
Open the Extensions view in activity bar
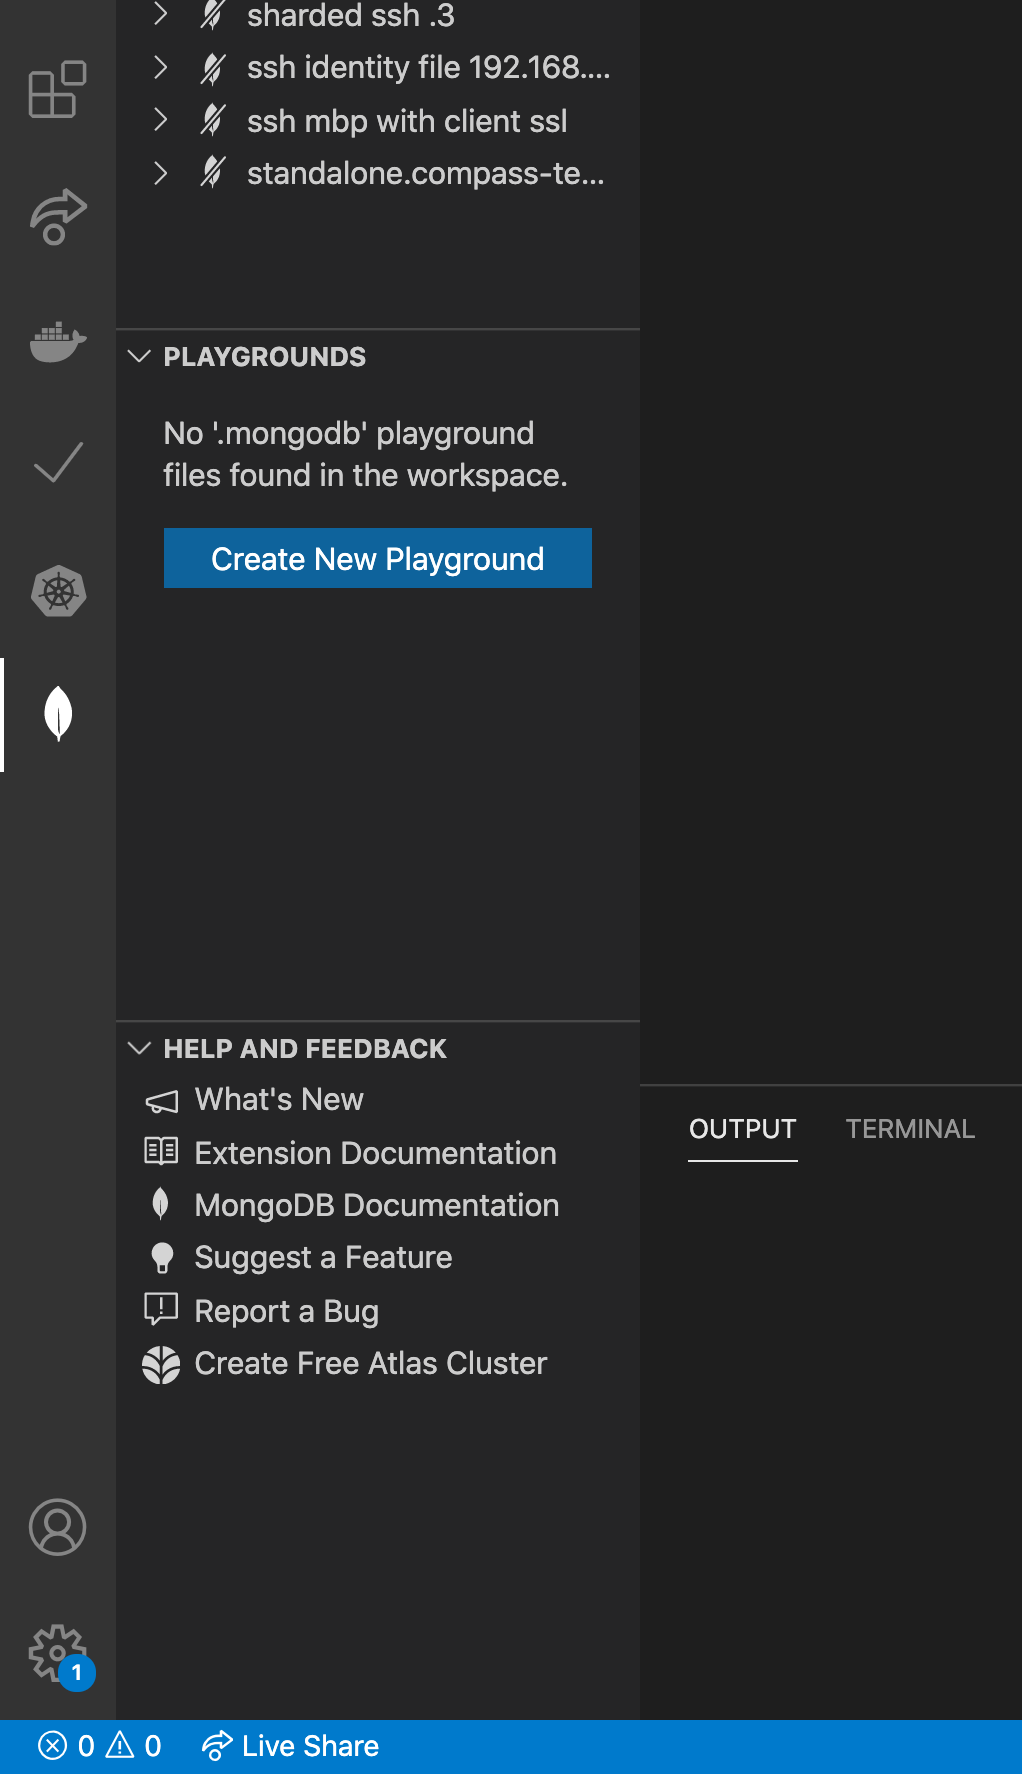tap(57, 90)
